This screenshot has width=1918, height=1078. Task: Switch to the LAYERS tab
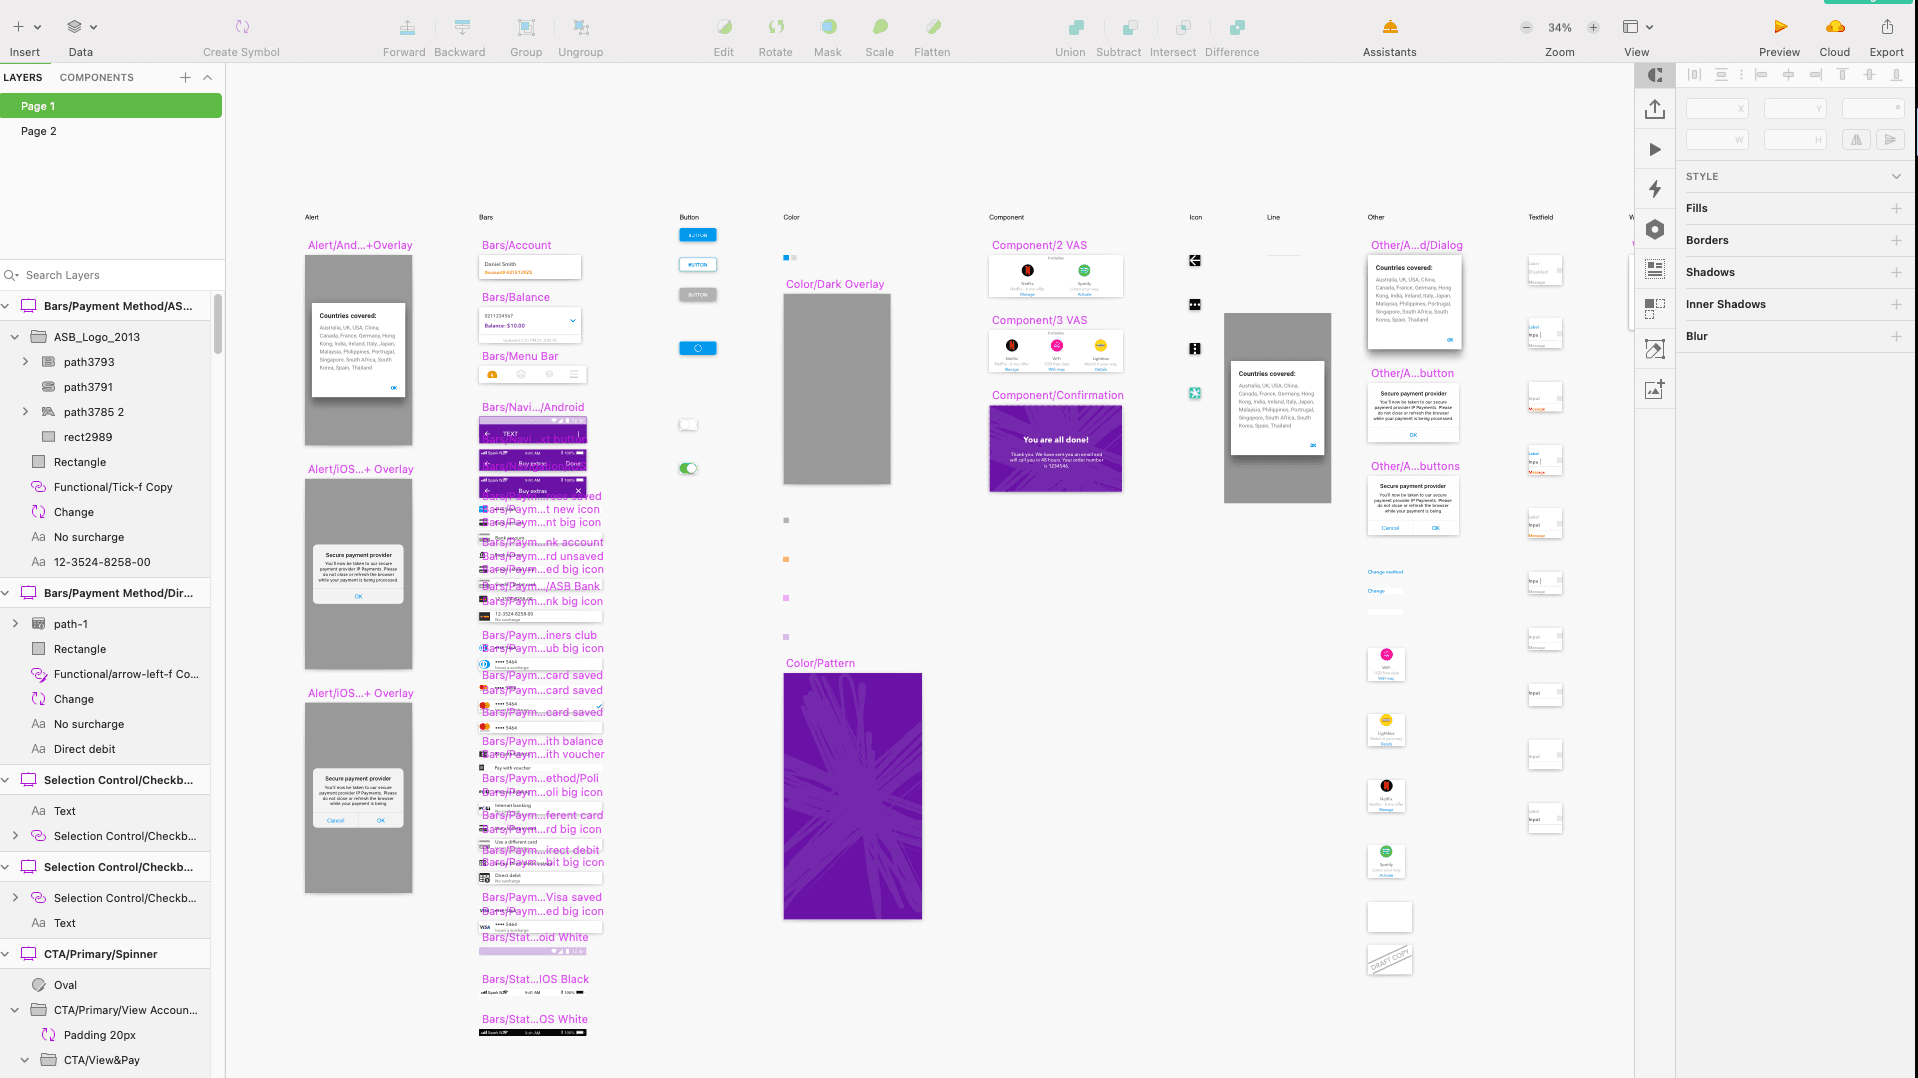coord(23,77)
